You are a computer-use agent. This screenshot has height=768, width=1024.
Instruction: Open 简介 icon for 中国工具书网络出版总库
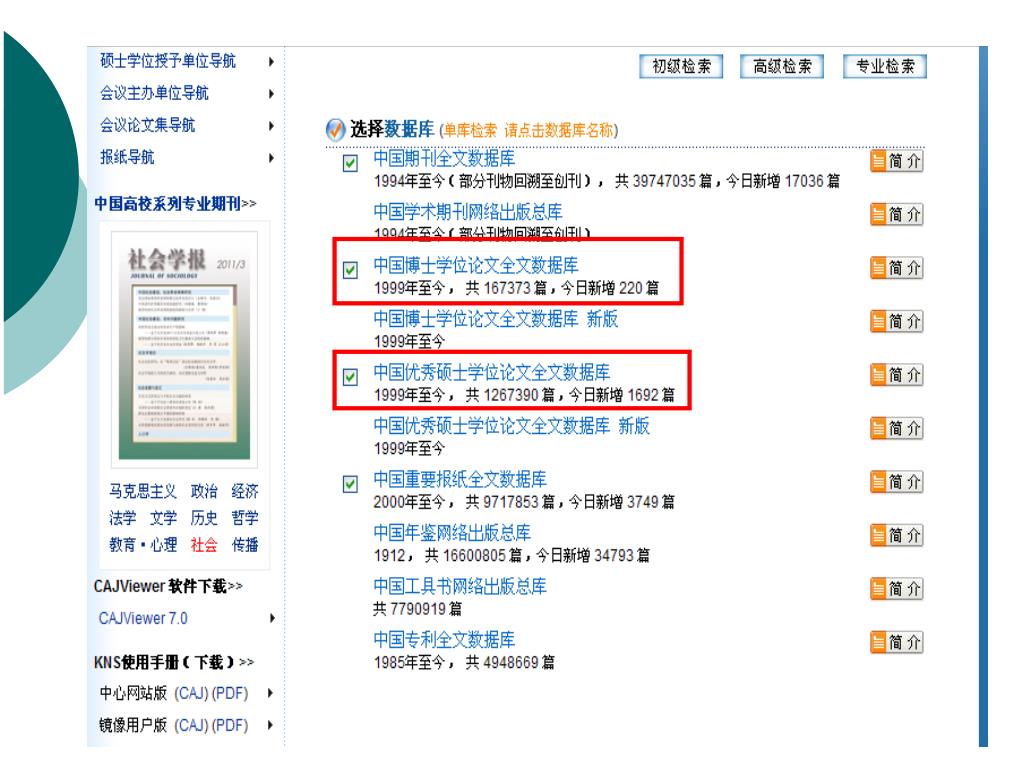[897, 589]
